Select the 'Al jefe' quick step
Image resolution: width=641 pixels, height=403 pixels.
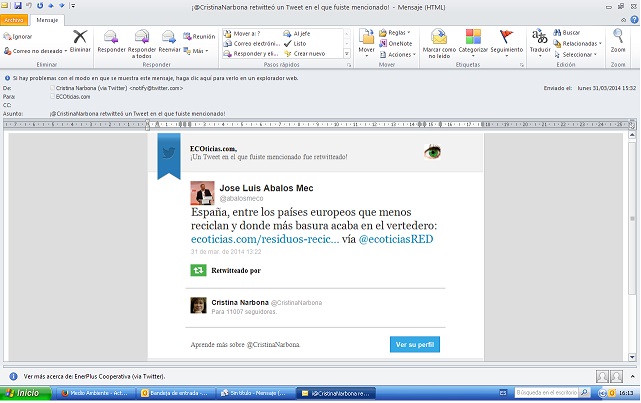pos(297,34)
